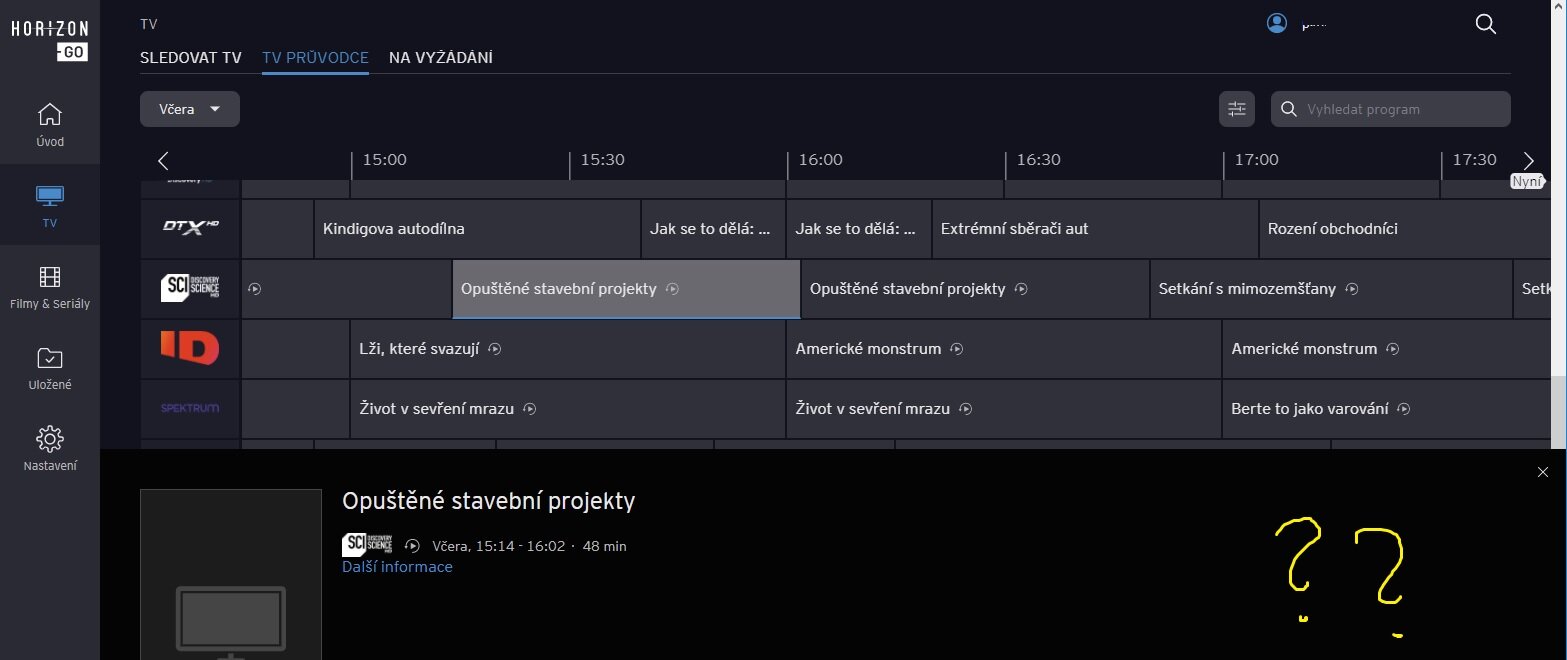Expand the Včera day dropdown
Image resolution: width=1567 pixels, height=660 pixels.
[x=189, y=109]
